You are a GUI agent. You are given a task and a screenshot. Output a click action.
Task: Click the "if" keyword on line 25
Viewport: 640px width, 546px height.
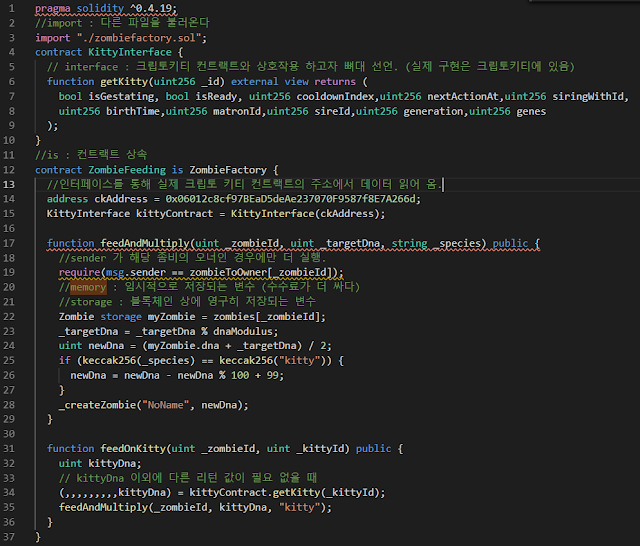click(64, 360)
